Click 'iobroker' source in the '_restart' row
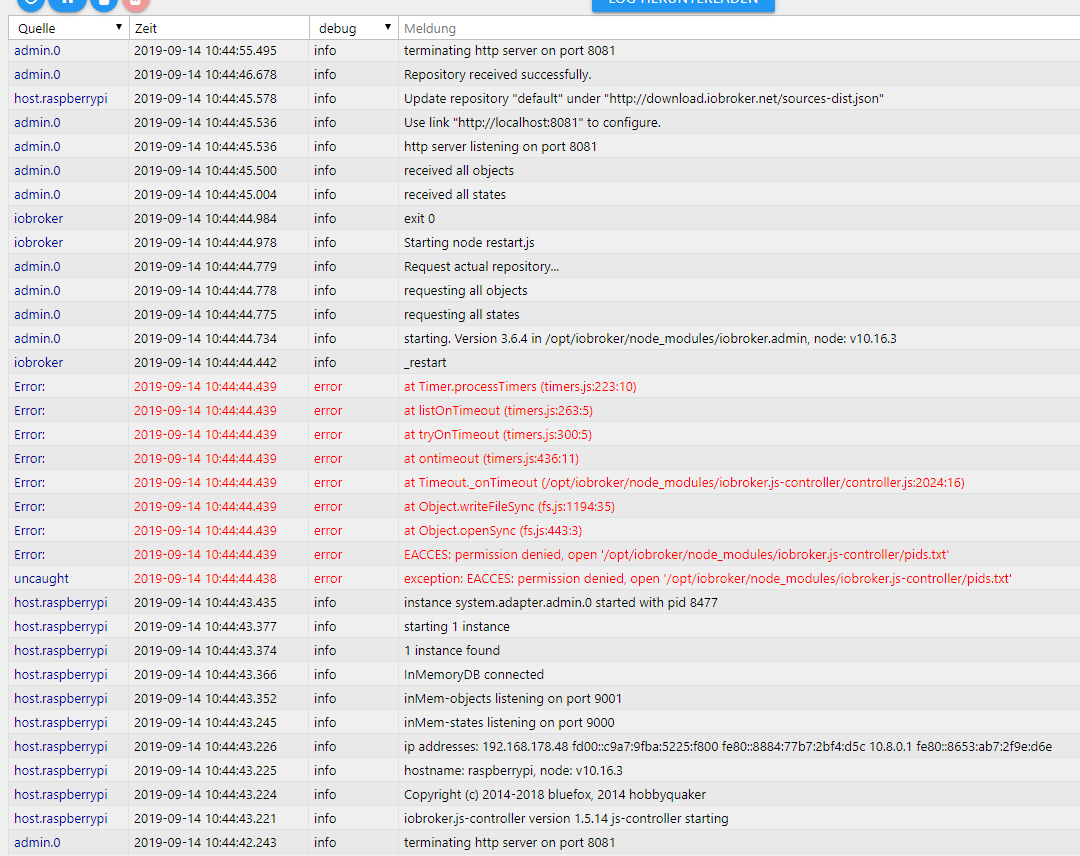Image resolution: width=1080 pixels, height=856 pixels. (39, 362)
